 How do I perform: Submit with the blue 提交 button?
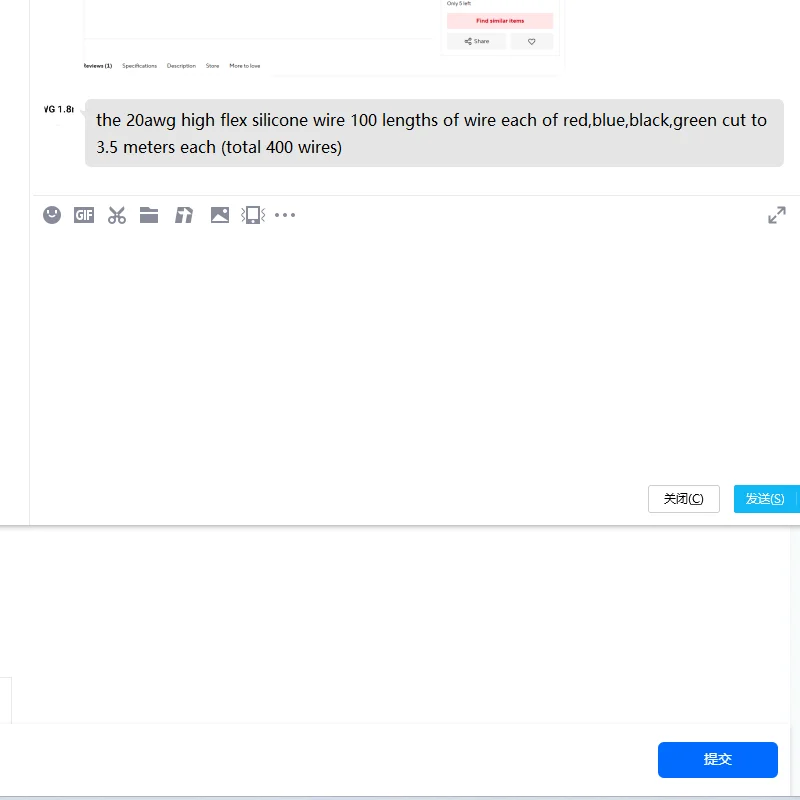pyautogui.click(x=717, y=760)
